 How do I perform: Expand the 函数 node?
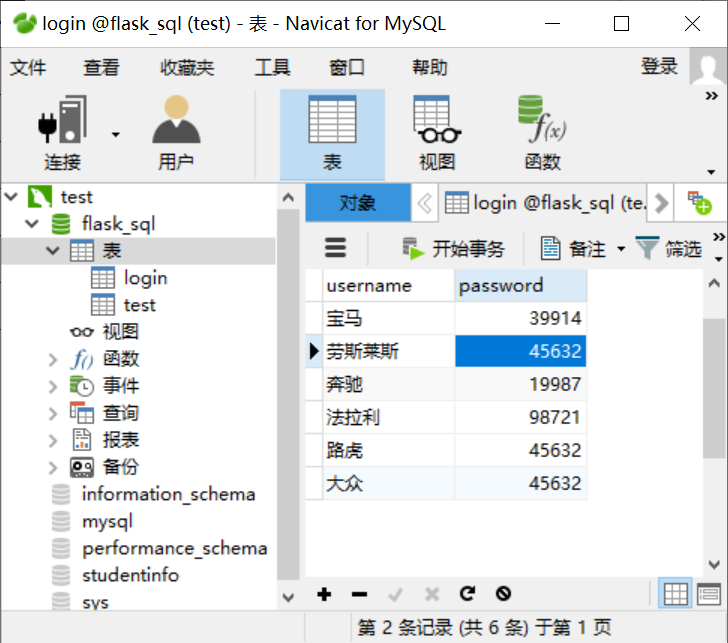point(53,359)
